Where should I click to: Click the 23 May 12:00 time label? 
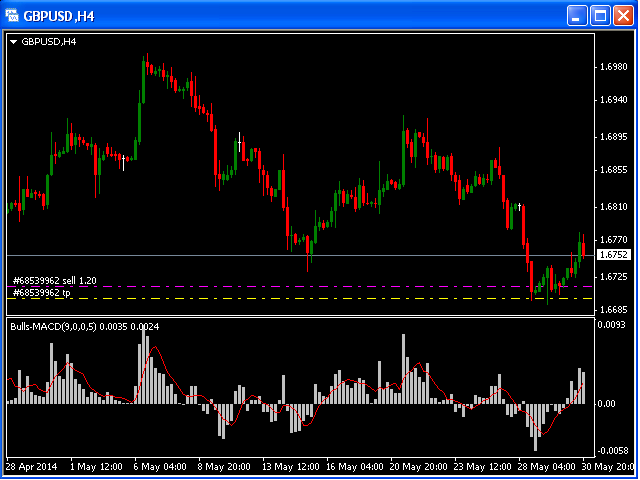point(482,466)
